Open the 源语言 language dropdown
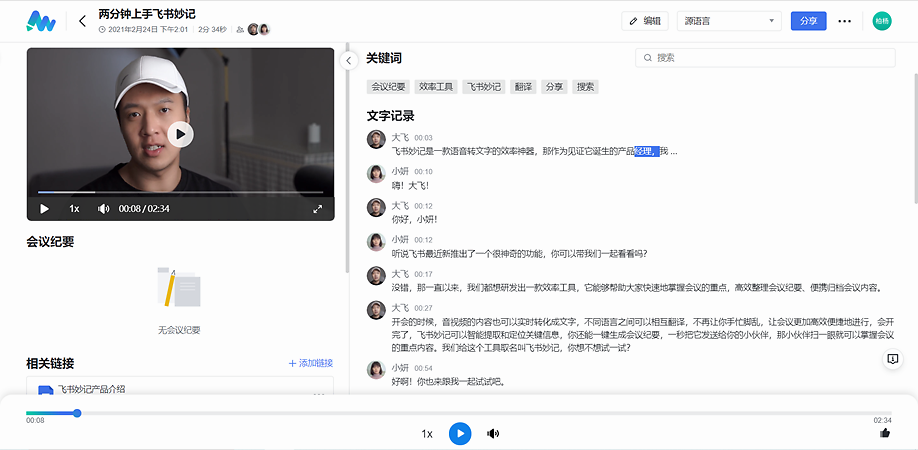This screenshot has width=918, height=450. 731,21
